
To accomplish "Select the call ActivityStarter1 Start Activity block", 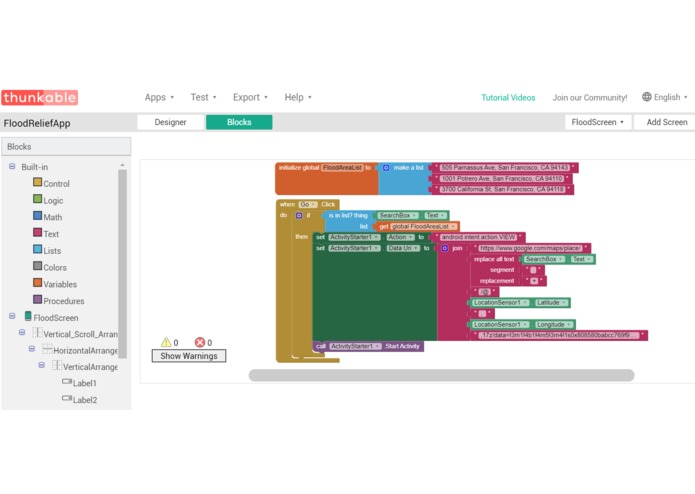I will pyautogui.click(x=368, y=346).
